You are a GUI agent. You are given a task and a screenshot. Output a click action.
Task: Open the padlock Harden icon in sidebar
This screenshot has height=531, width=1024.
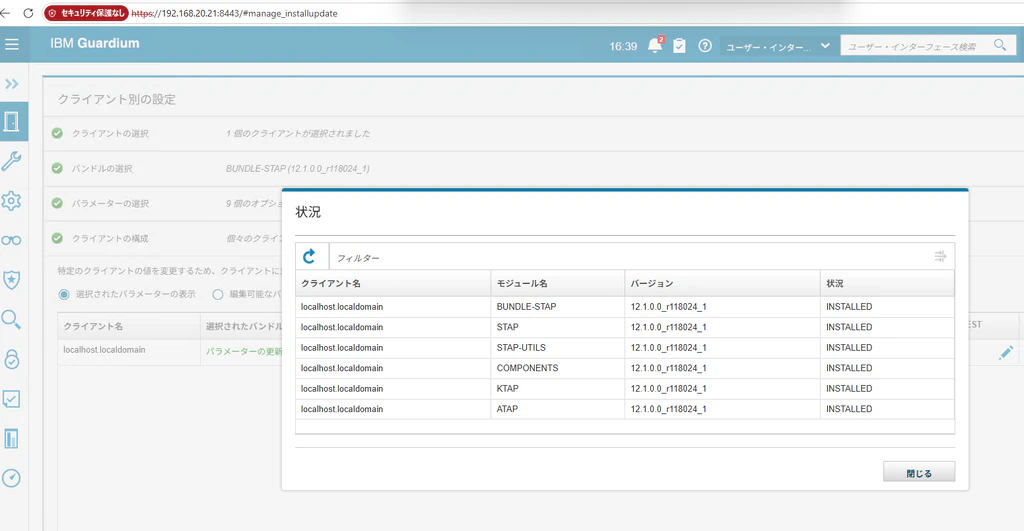click(x=12, y=359)
